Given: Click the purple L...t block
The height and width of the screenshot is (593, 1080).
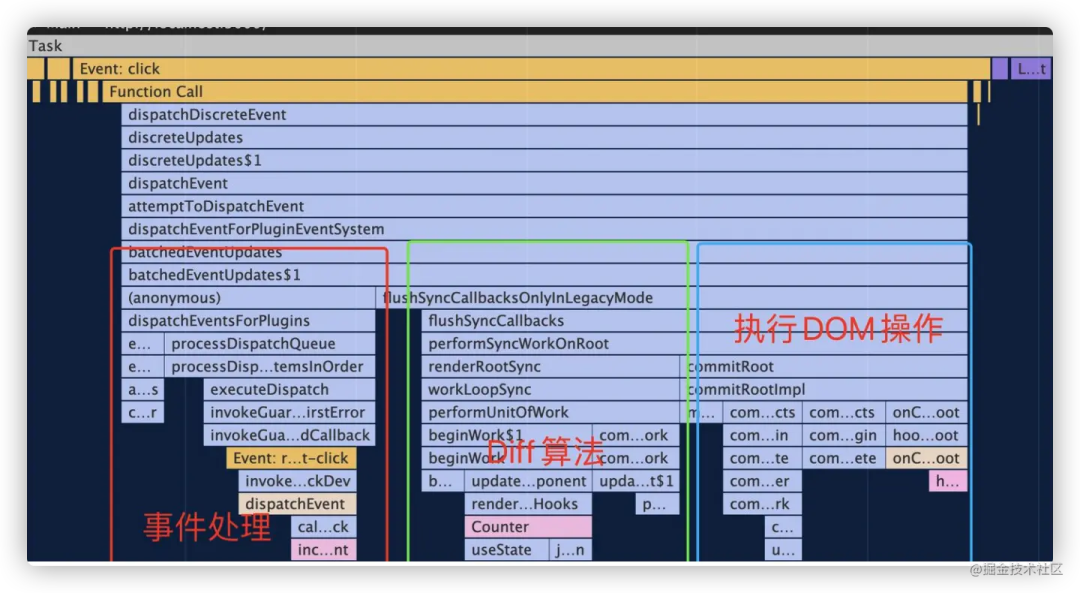Looking at the screenshot, I should pyautogui.click(x=1031, y=68).
